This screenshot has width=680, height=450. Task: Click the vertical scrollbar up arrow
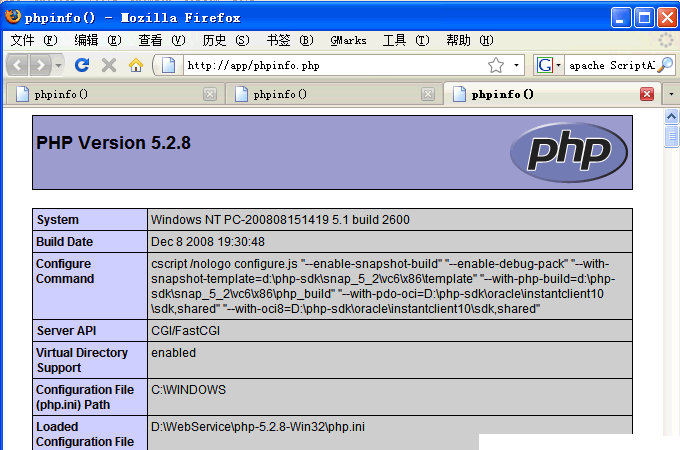point(672,116)
